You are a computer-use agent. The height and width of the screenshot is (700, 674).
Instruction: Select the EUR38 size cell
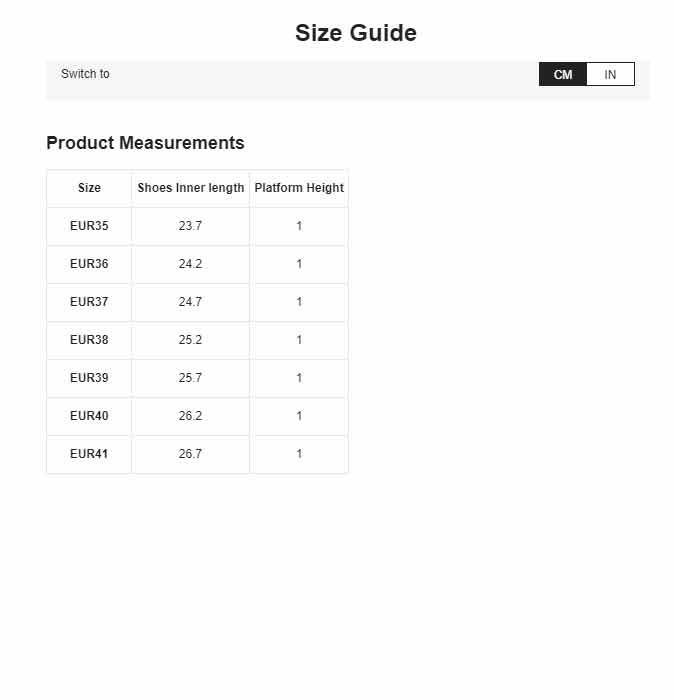click(x=89, y=340)
